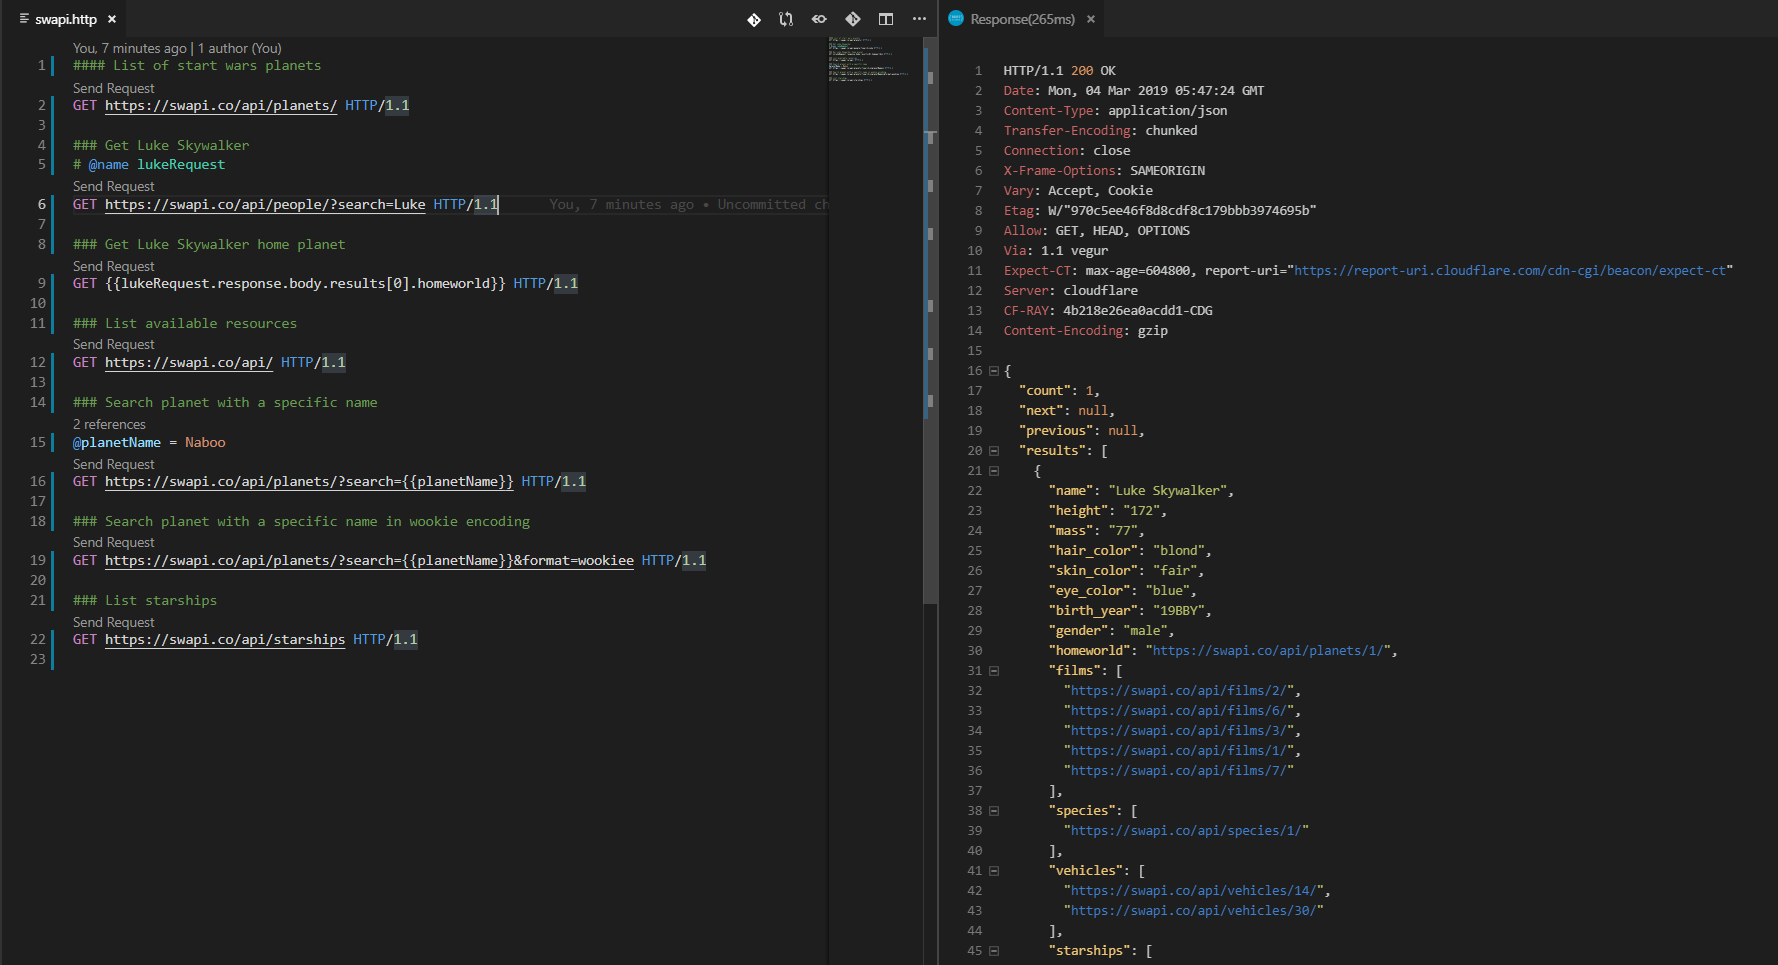This screenshot has height=965, width=1778.
Task: Click Send Request above the planets GET request
Action: coord(112,87)
